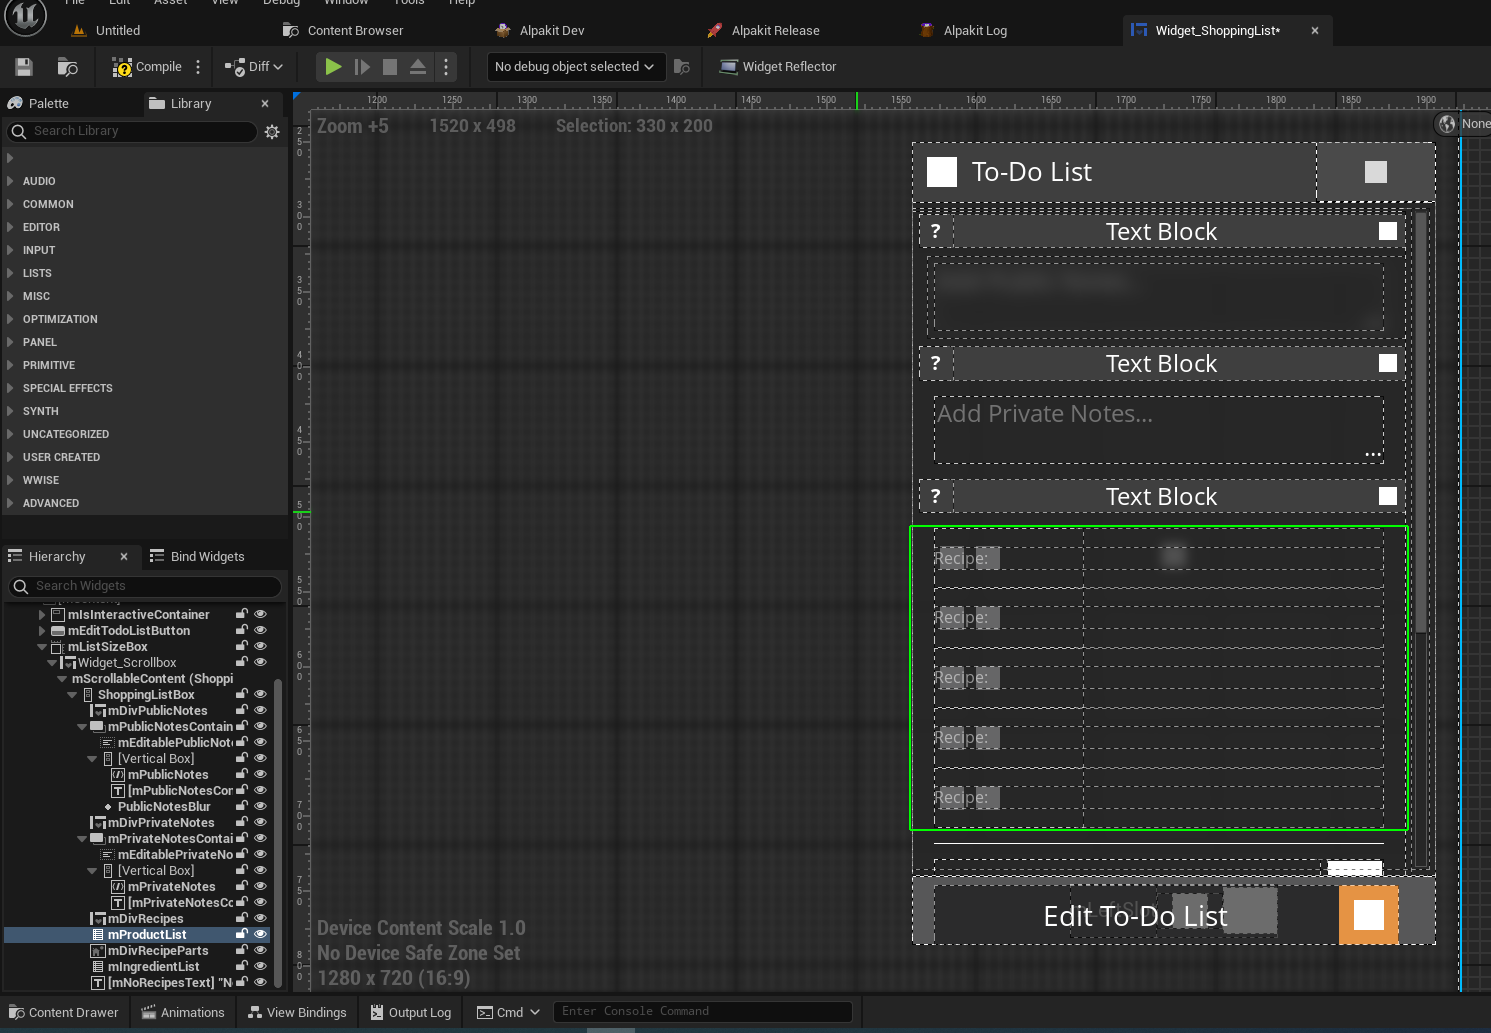
Task: Select the ShoppingListBox tree item
Action: (x=146, y=695)
